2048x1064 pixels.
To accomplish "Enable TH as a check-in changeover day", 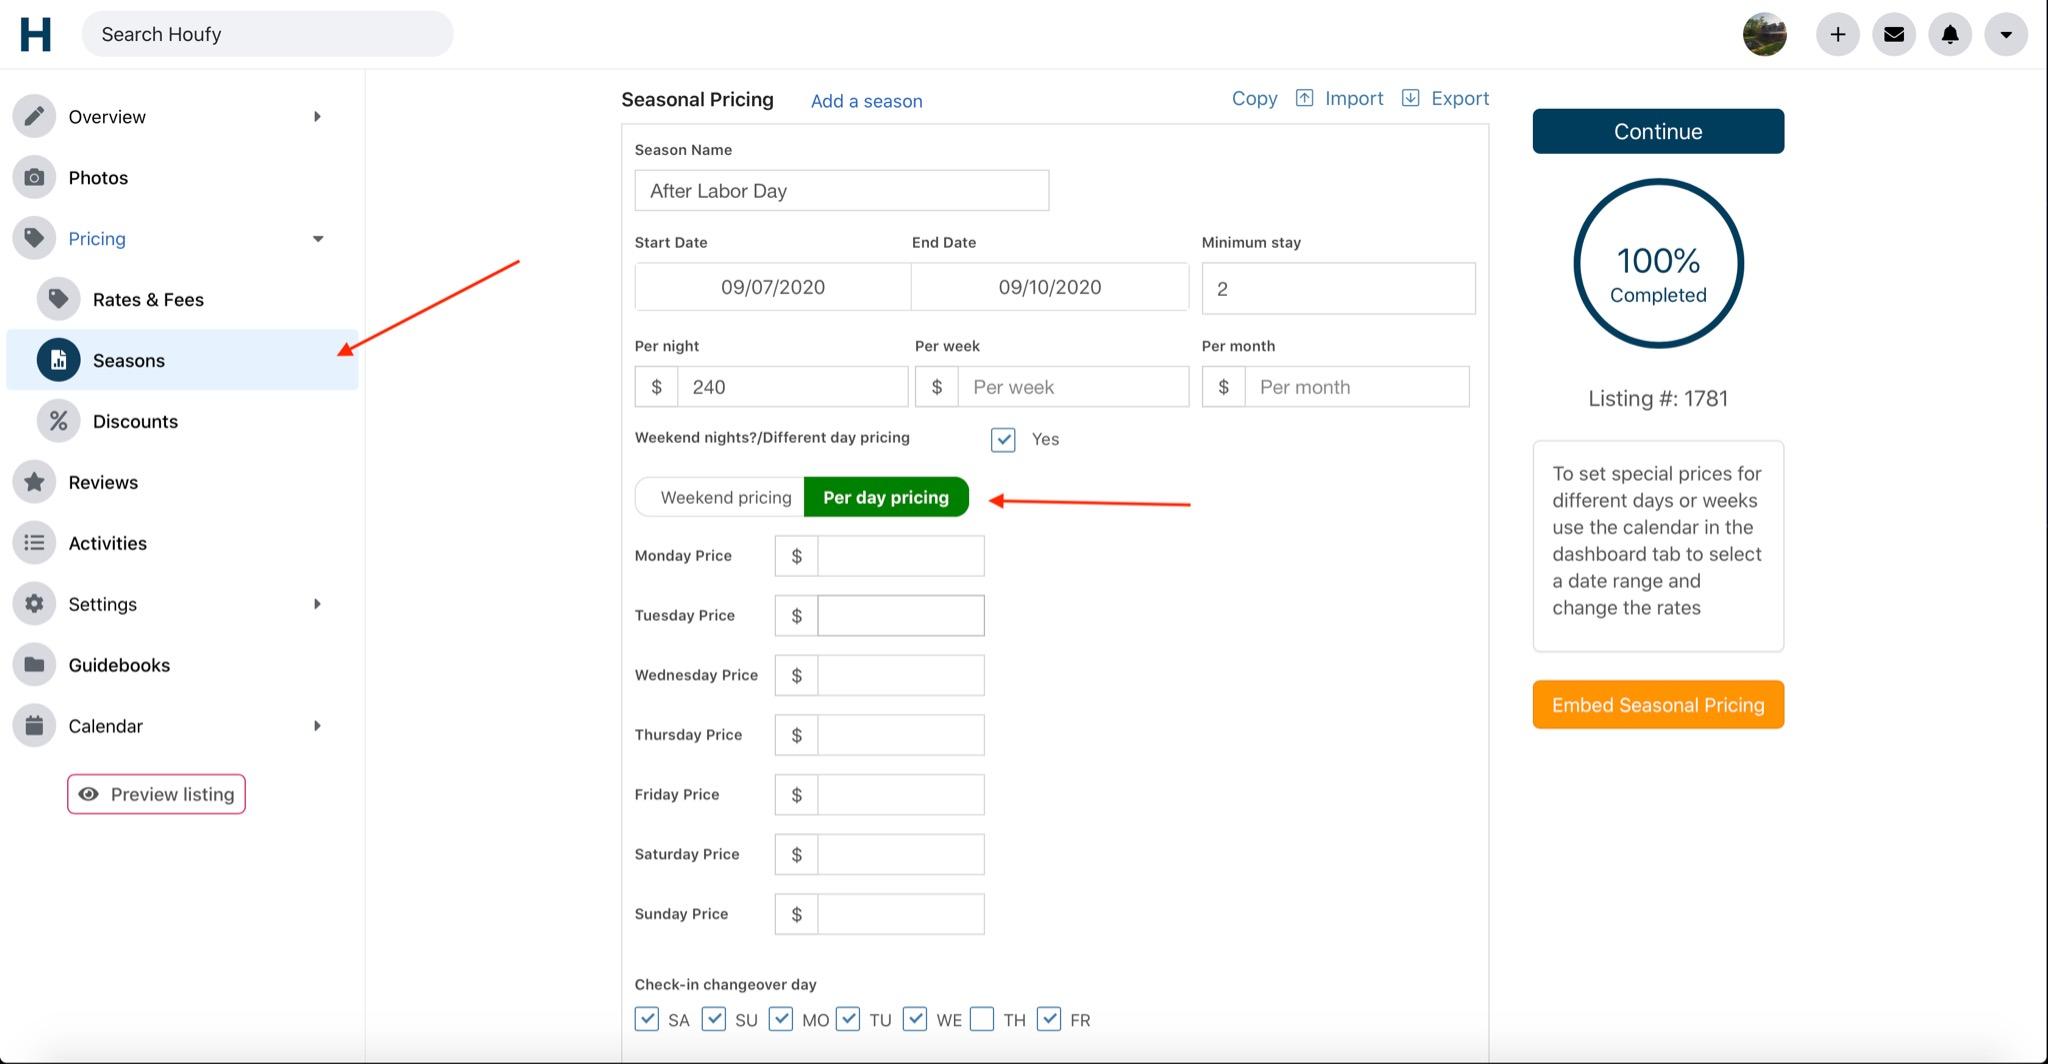I will (982, 1019).
